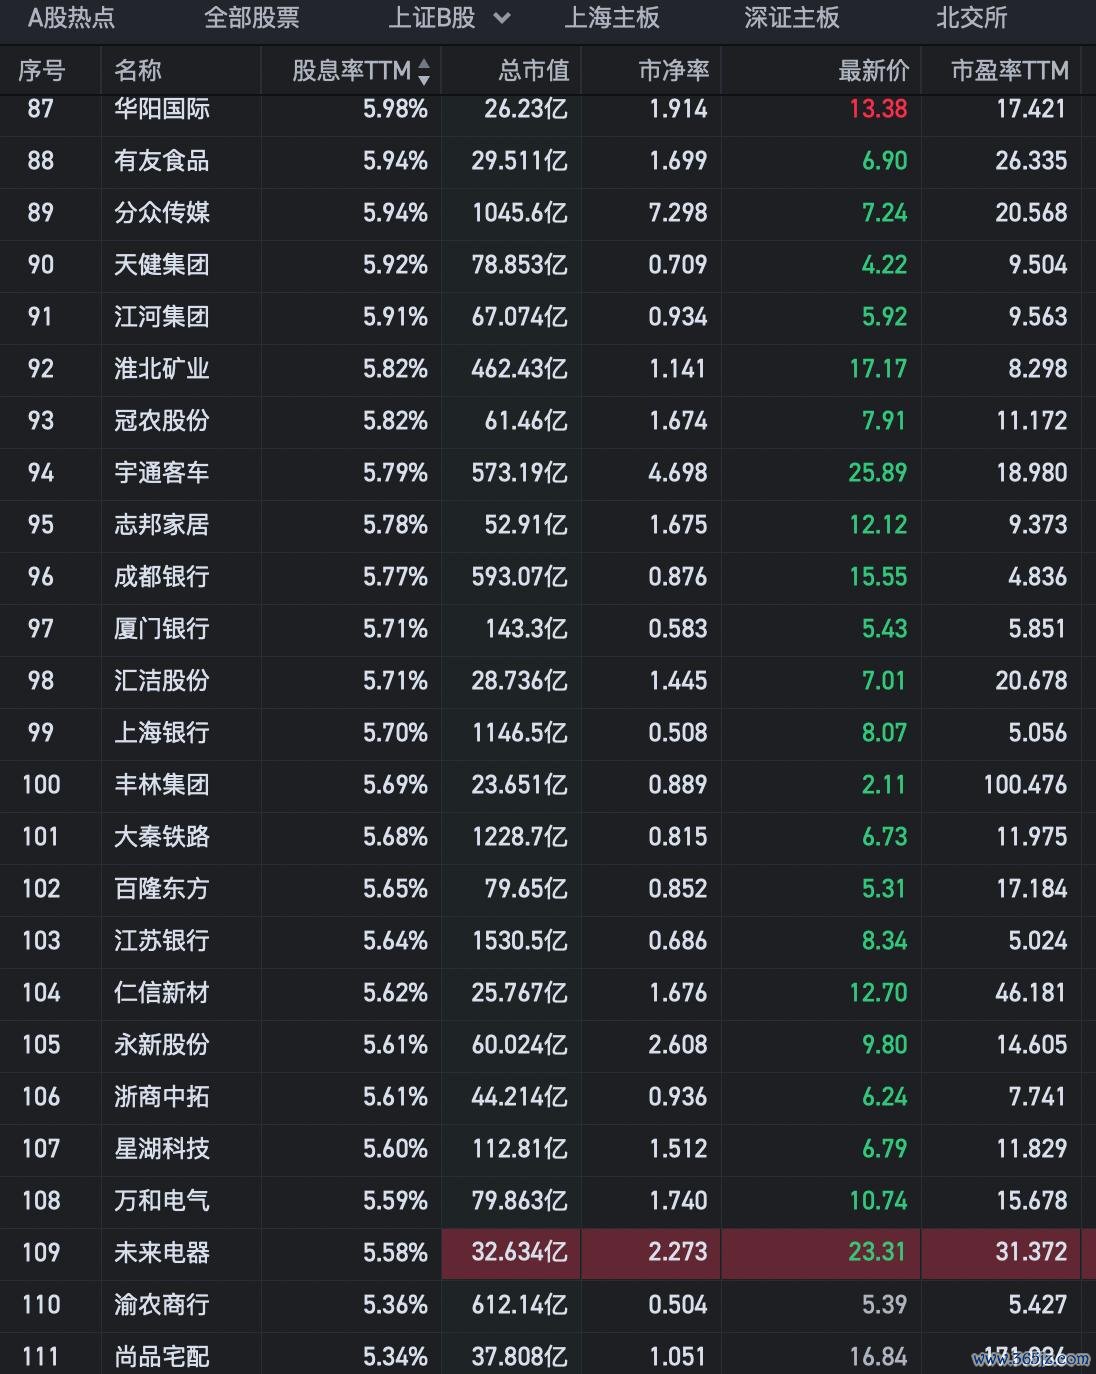Open the 上海银行 stock entry
The width and height of the screenshot is (1096, 1374).
coord(162,733)
